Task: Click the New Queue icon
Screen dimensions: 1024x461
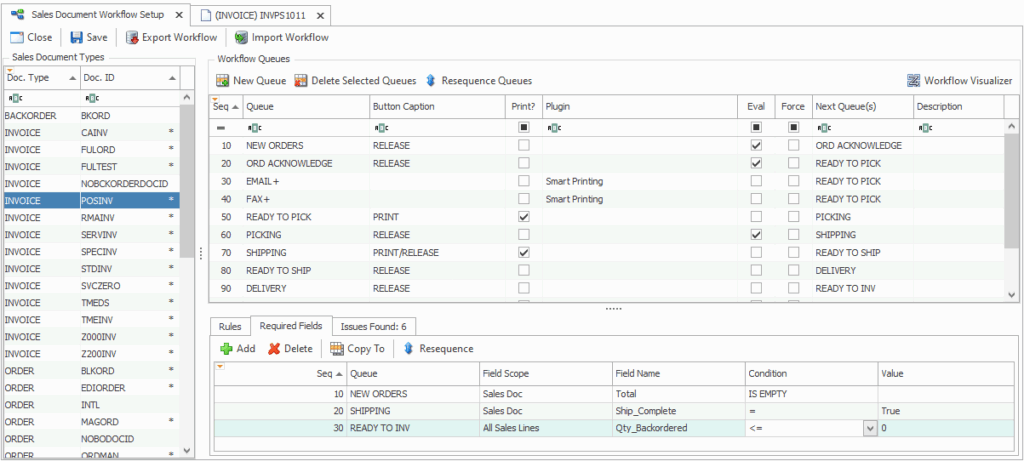Action: tap(223, 80)
